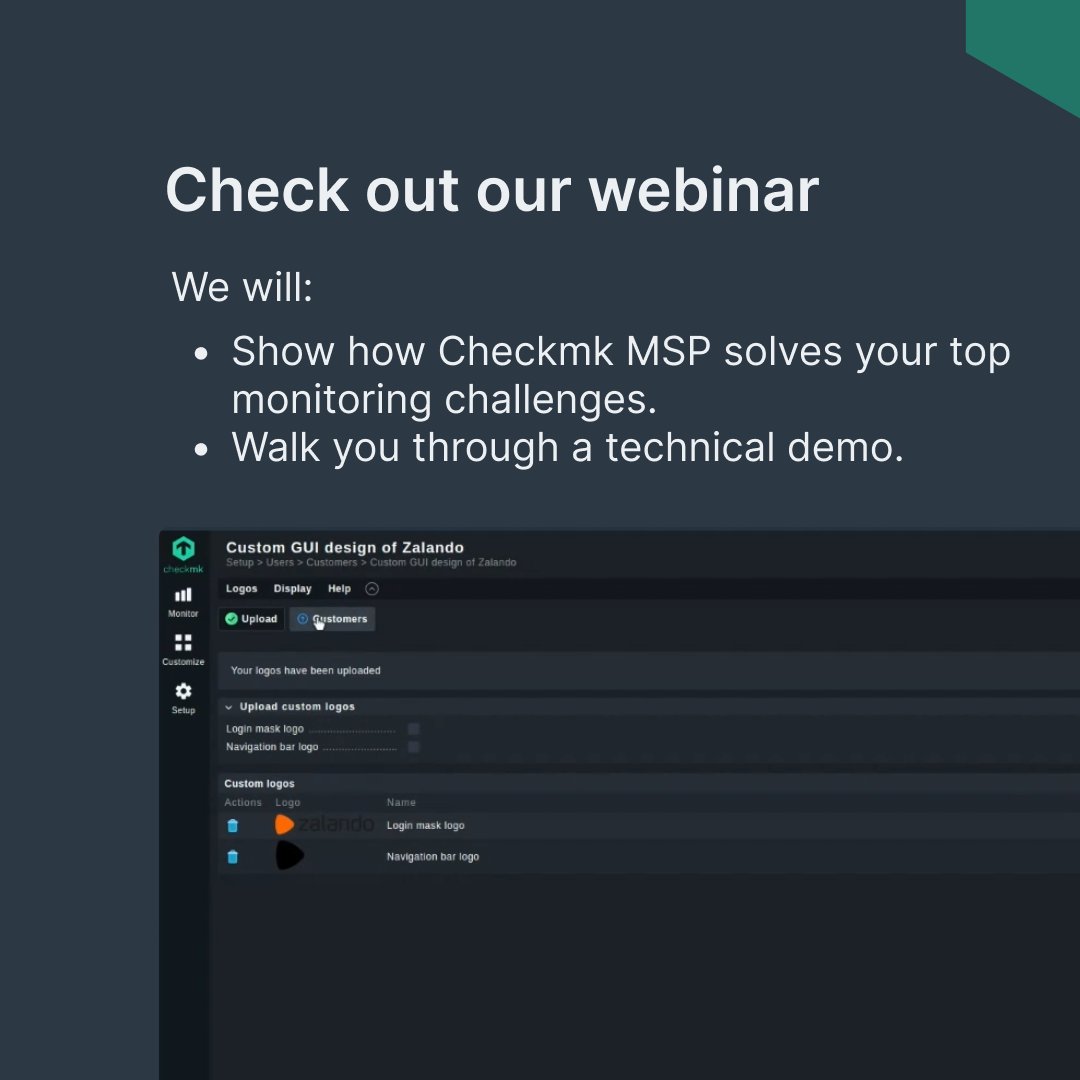This screenshot has width=1080, height=1080.
Task: Click the 'Navigation bar logo' name cell
Action: [x=433, y=857]
